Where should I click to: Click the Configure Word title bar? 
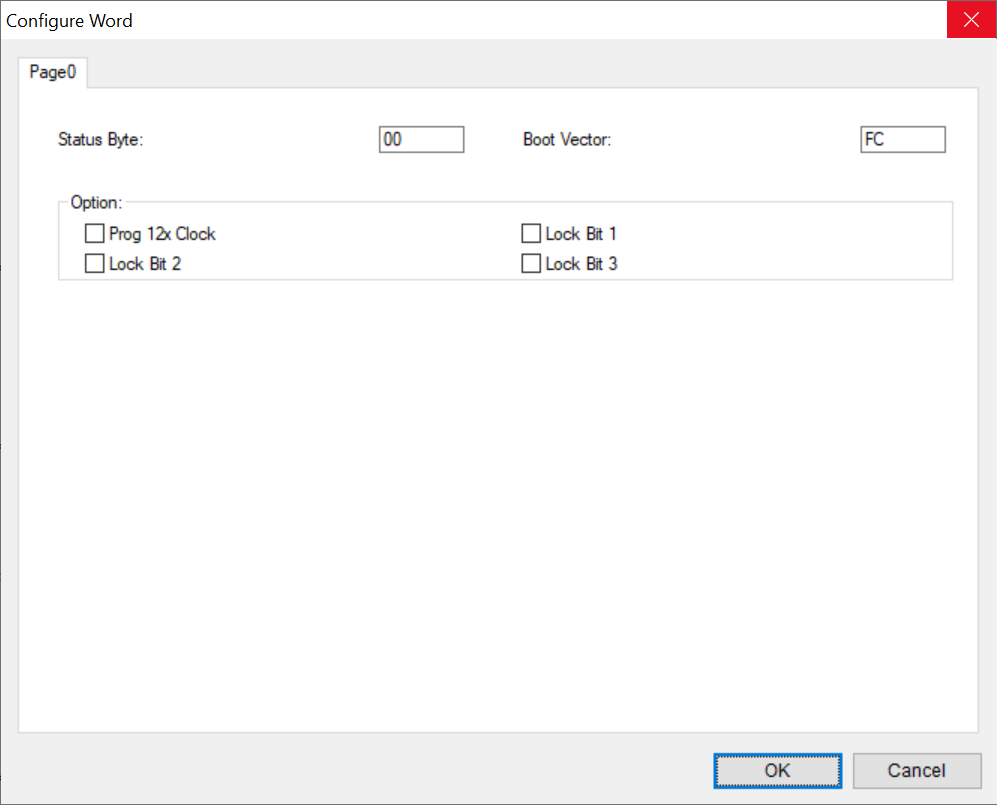tap(474, 20)
